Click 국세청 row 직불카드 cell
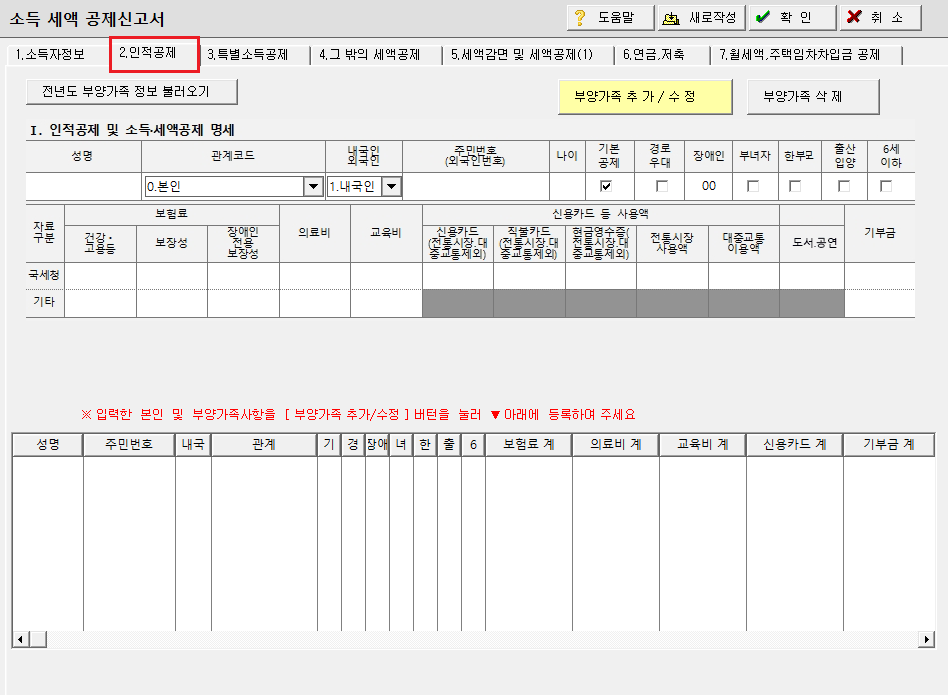This screenshot has width=948, height=695. click(530, 276)
